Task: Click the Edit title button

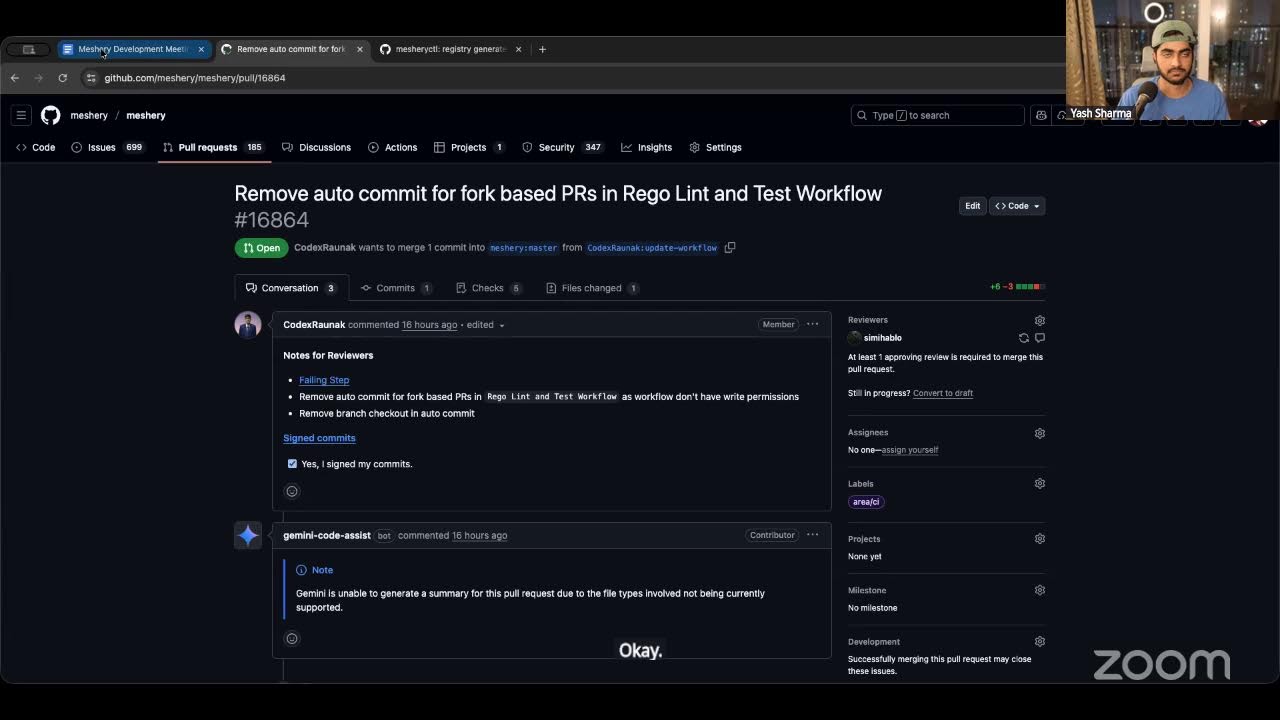Action: point(972,206)
